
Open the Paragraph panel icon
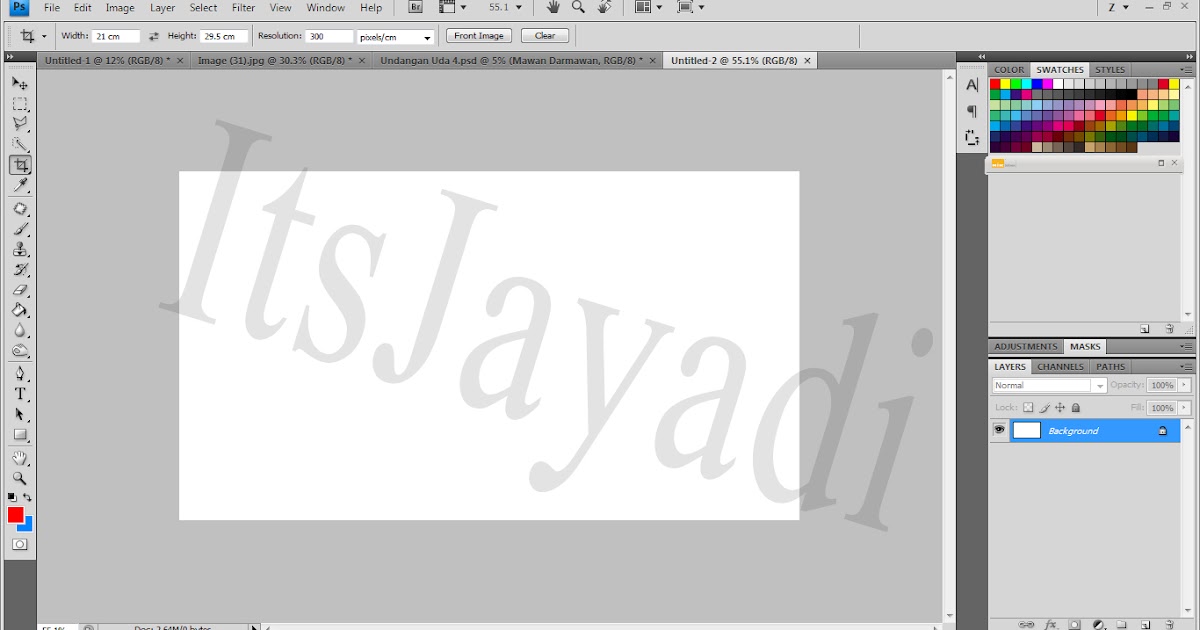coord(972,111)
